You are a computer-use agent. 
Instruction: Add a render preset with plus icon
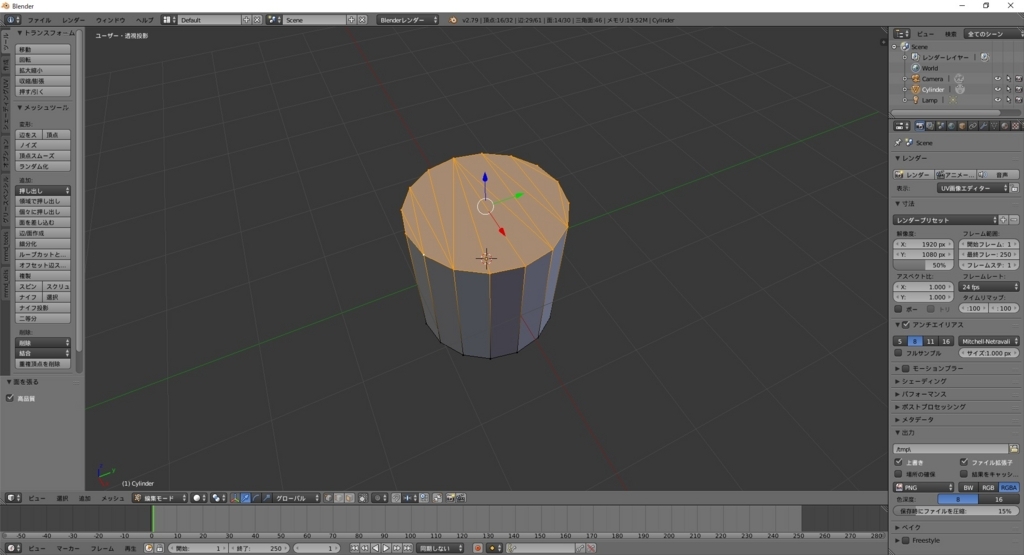[x=1004, y=220]
